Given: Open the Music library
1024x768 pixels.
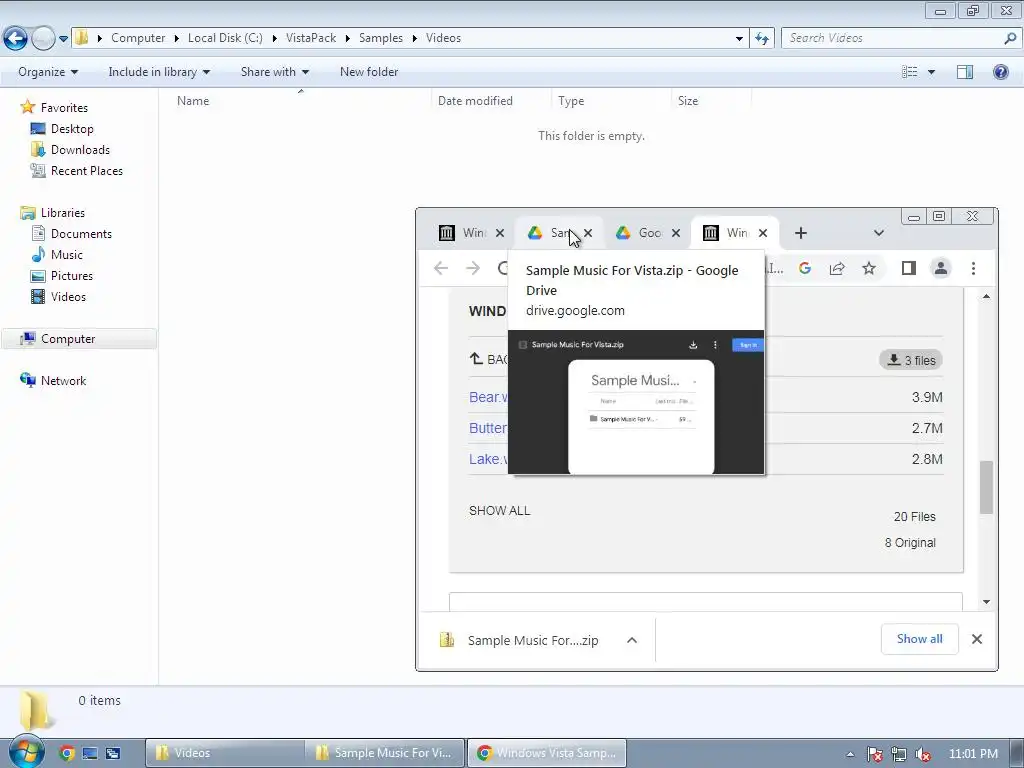Looking at the screenshot, I should click(x=67, y=255).
